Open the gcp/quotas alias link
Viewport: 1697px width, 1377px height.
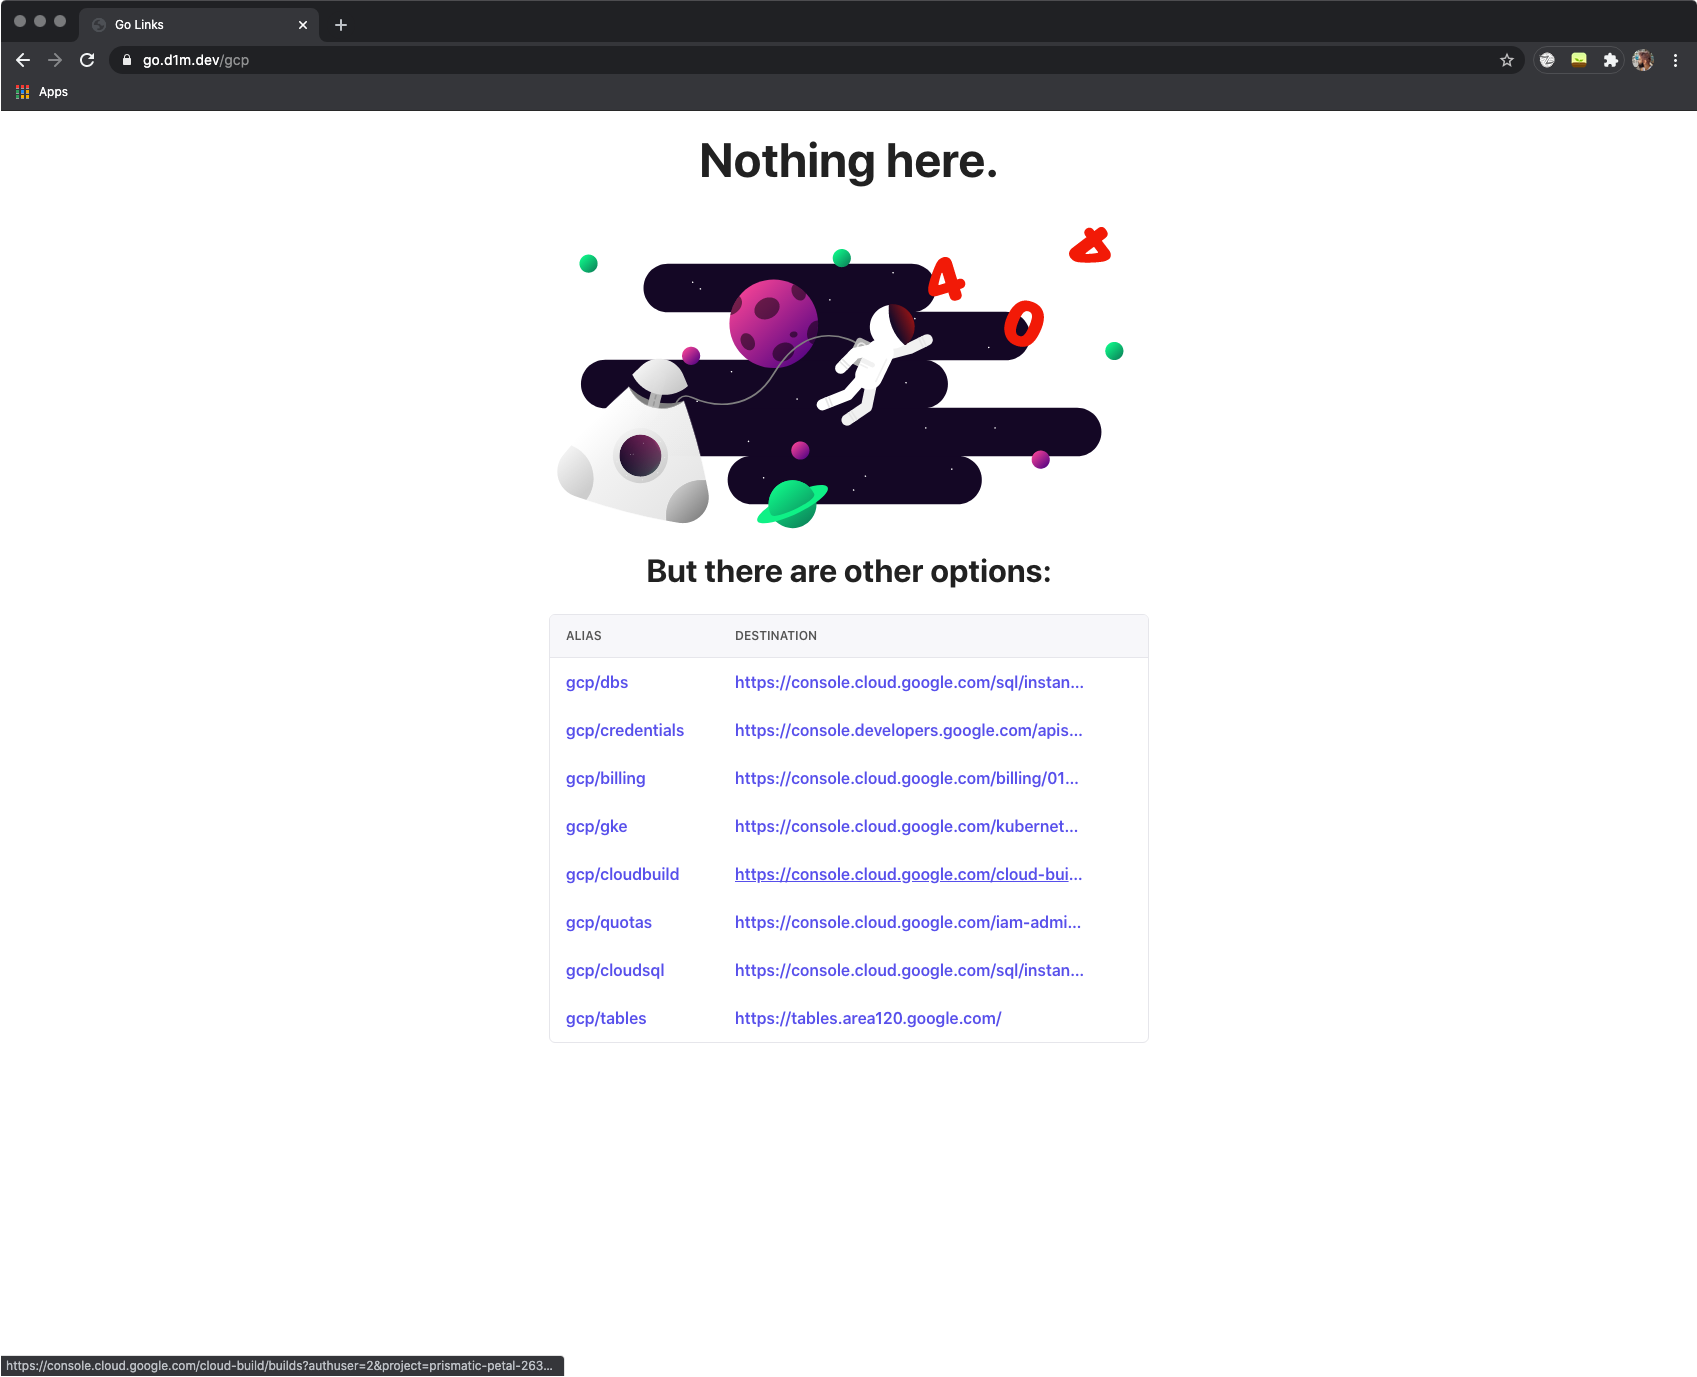[609, 922]
